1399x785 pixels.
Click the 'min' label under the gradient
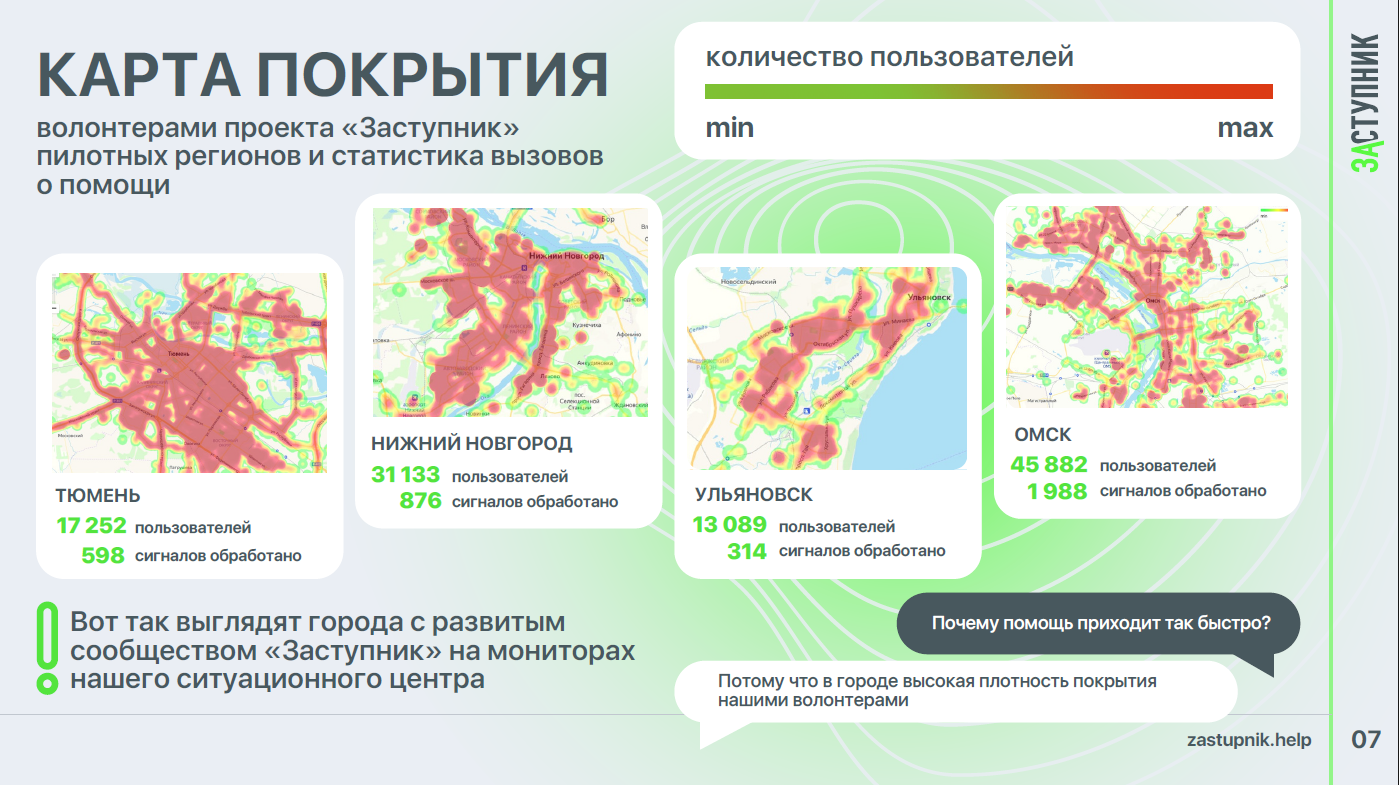pyautogui.click(x=730, y=128)
